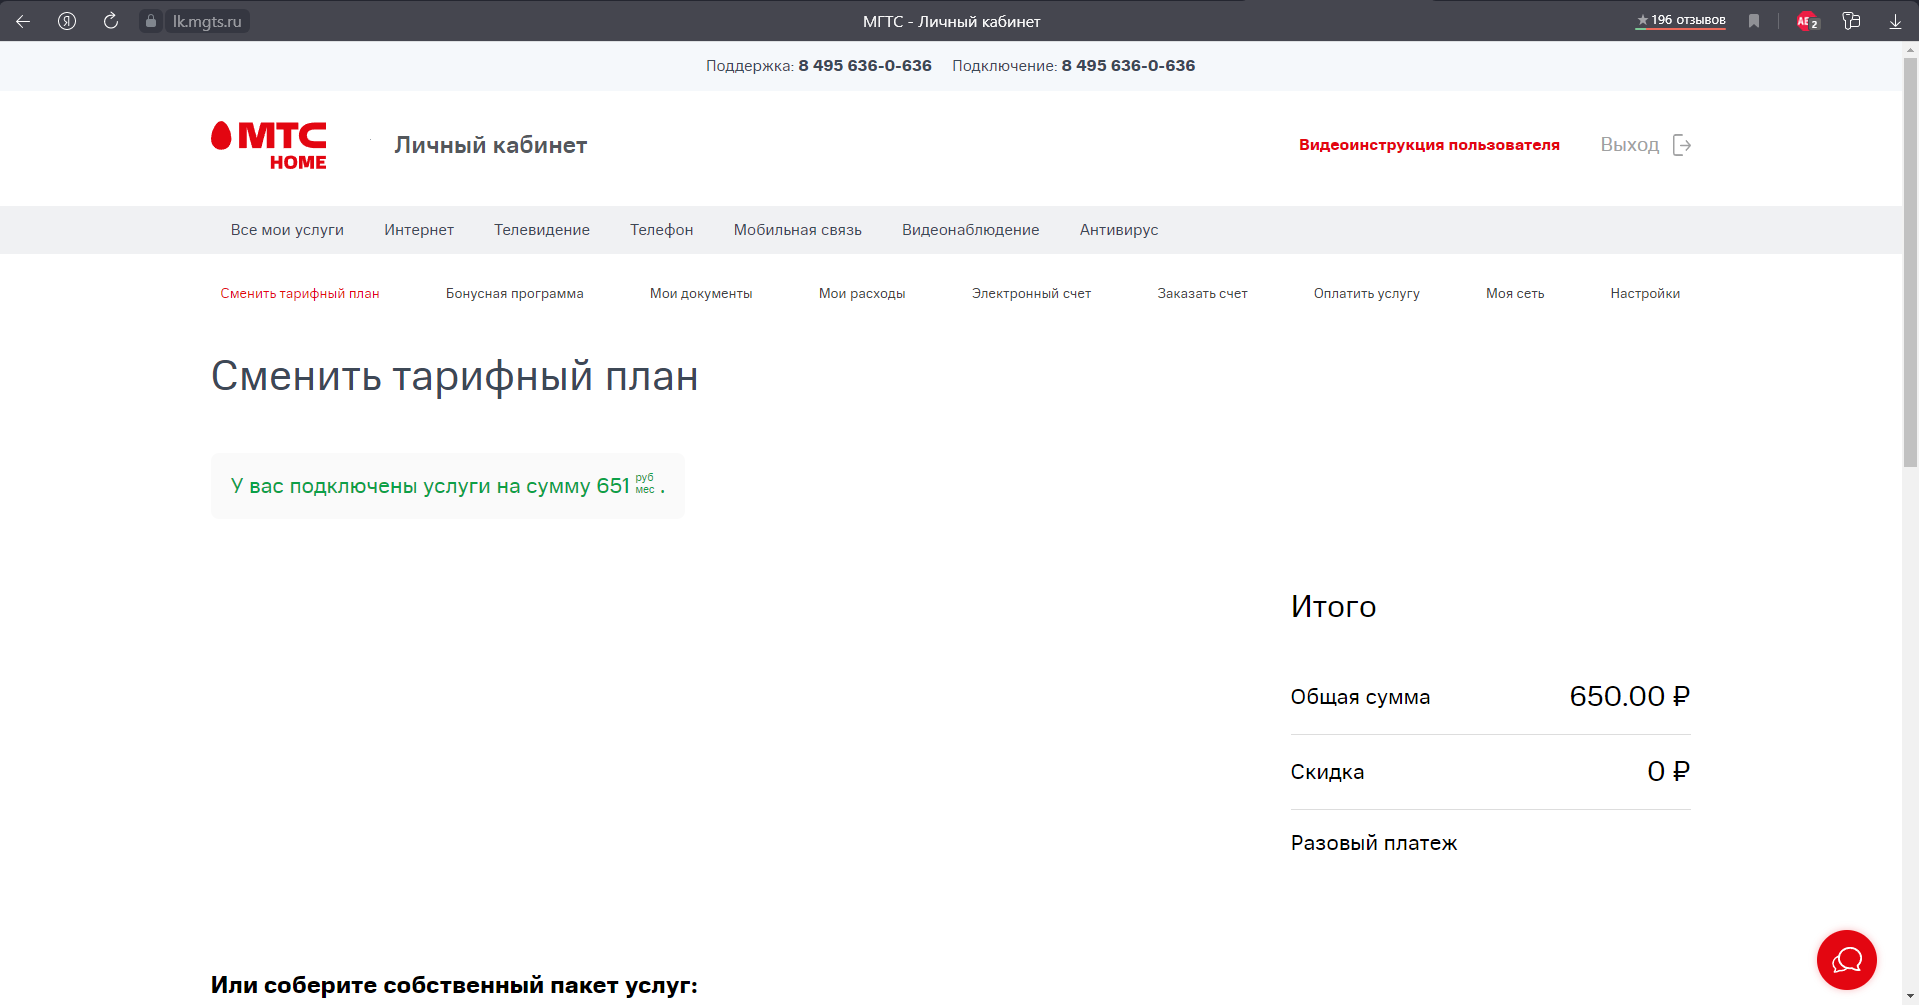Open Мои расходы tab
Image resolution: width=1919 pixels, height=1005 pixels.
coord(862,294)
